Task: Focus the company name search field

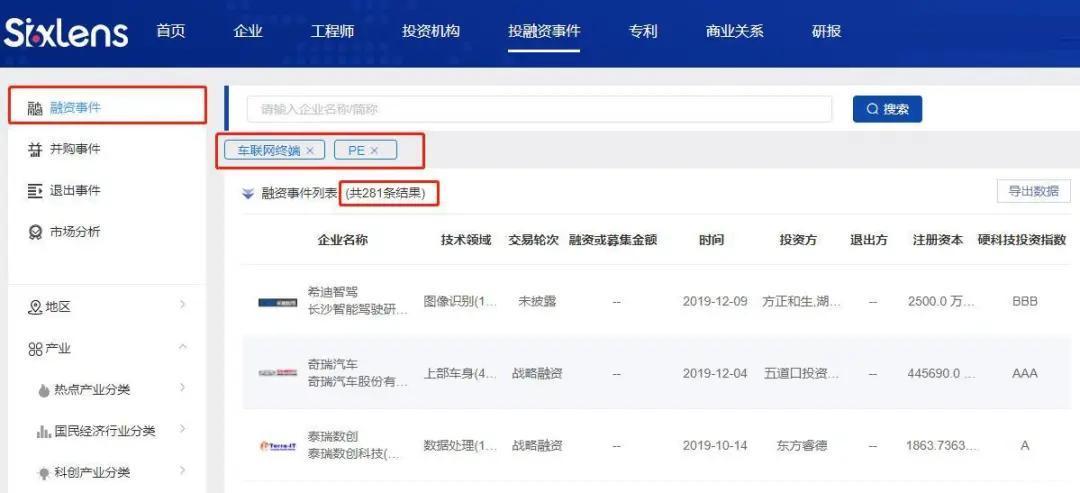Action: 539,109
